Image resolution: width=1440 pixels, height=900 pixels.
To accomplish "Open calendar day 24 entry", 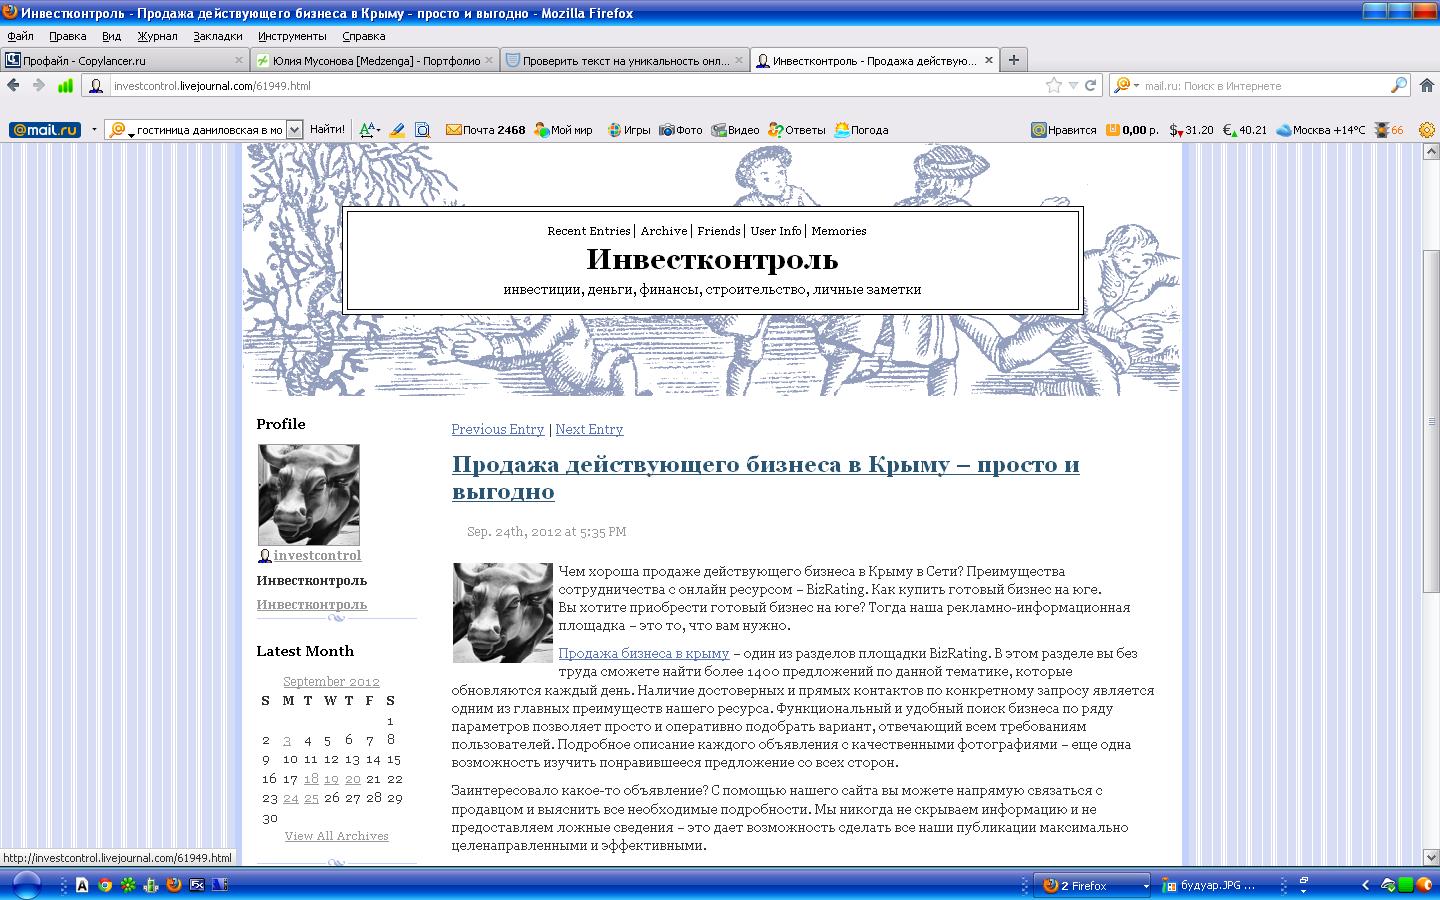I will coord(291,798).
